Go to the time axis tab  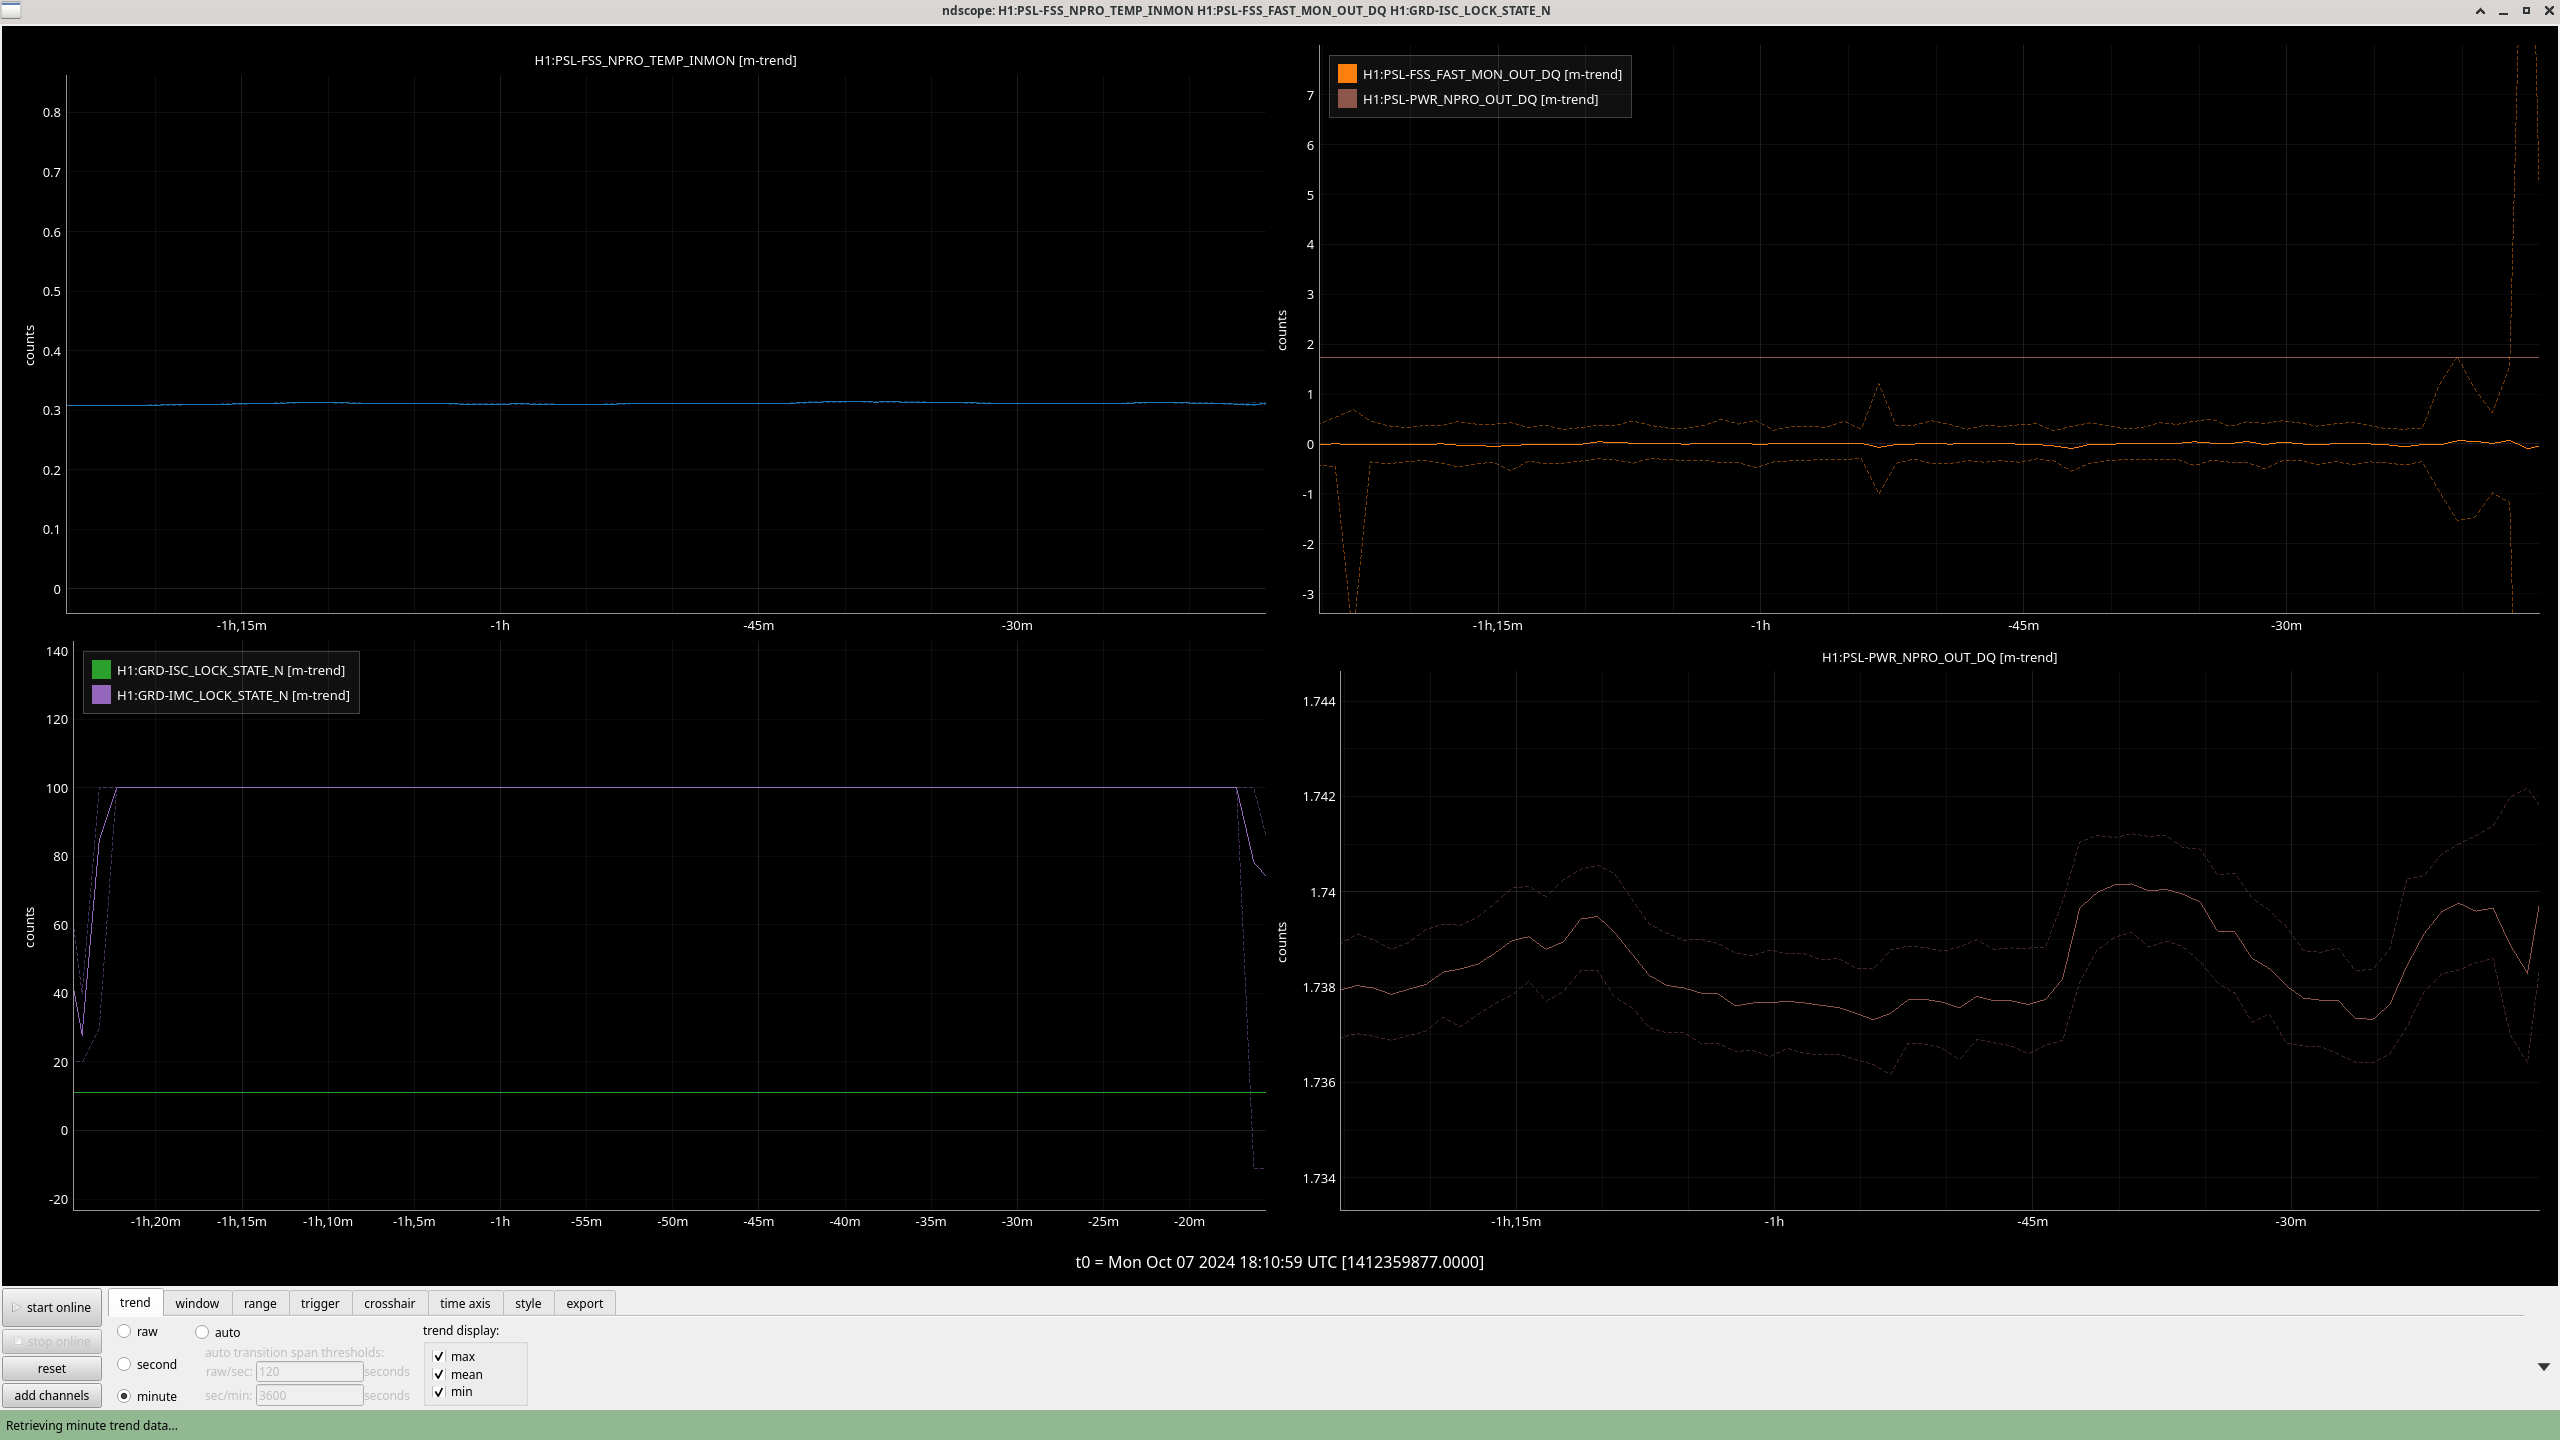[465, 1304]
